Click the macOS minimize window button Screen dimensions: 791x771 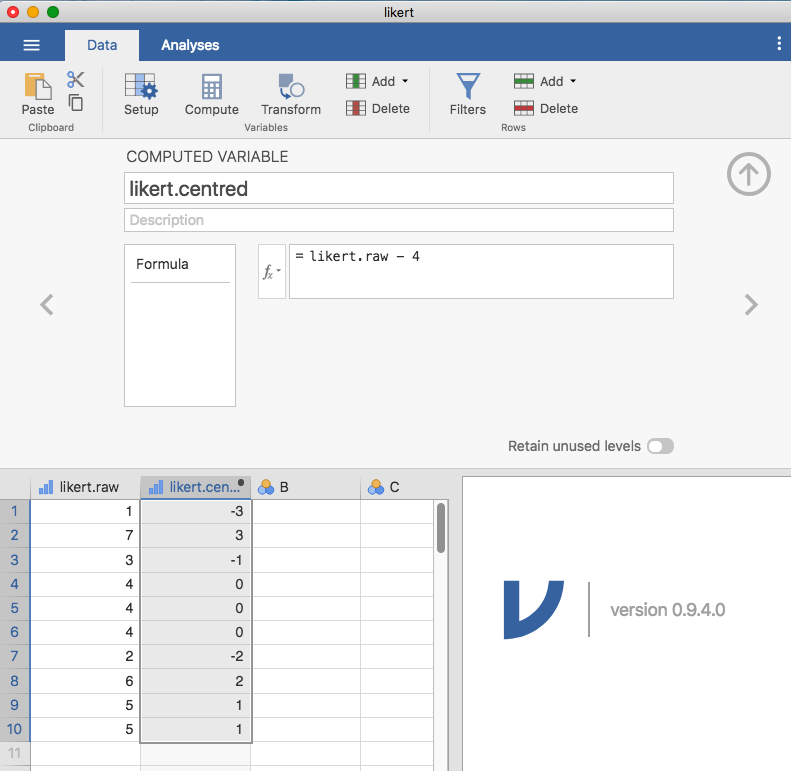tap(33, 12)
